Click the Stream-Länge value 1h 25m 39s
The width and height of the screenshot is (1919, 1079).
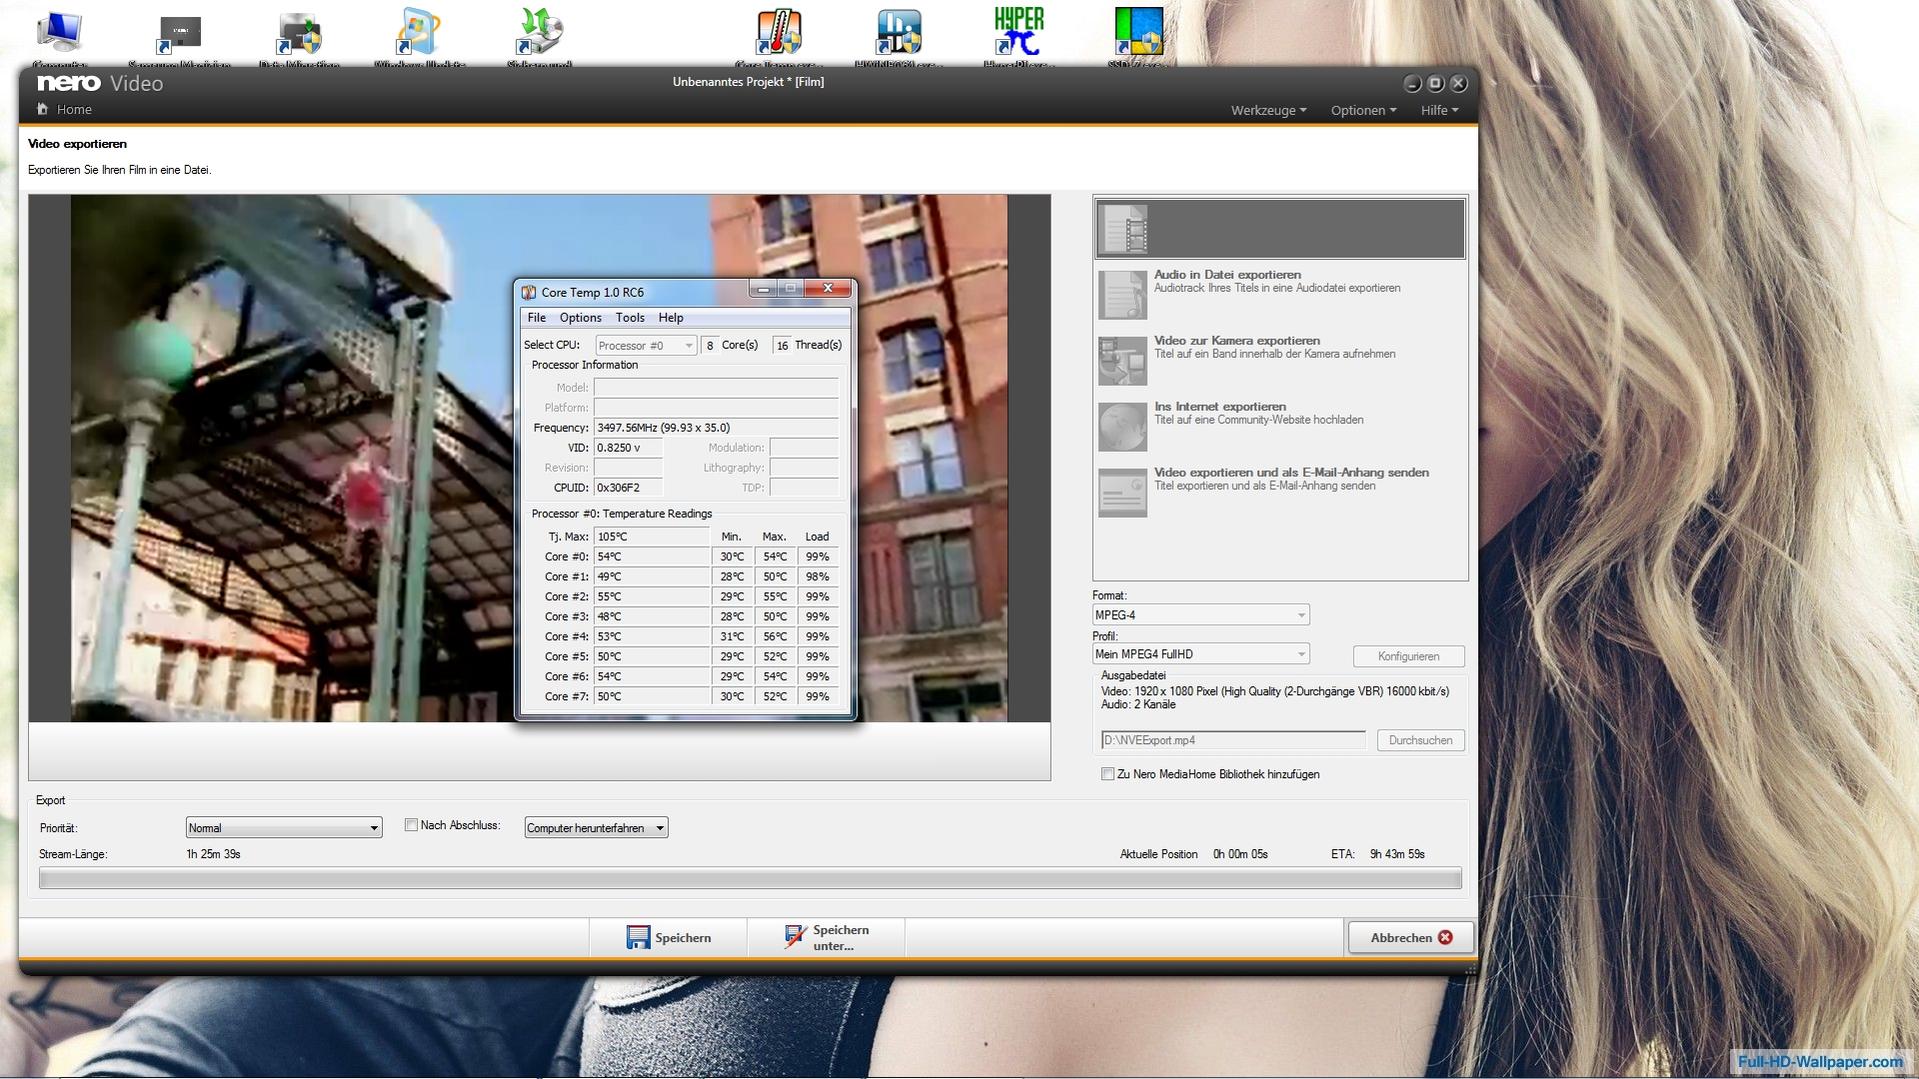(213, 854)
